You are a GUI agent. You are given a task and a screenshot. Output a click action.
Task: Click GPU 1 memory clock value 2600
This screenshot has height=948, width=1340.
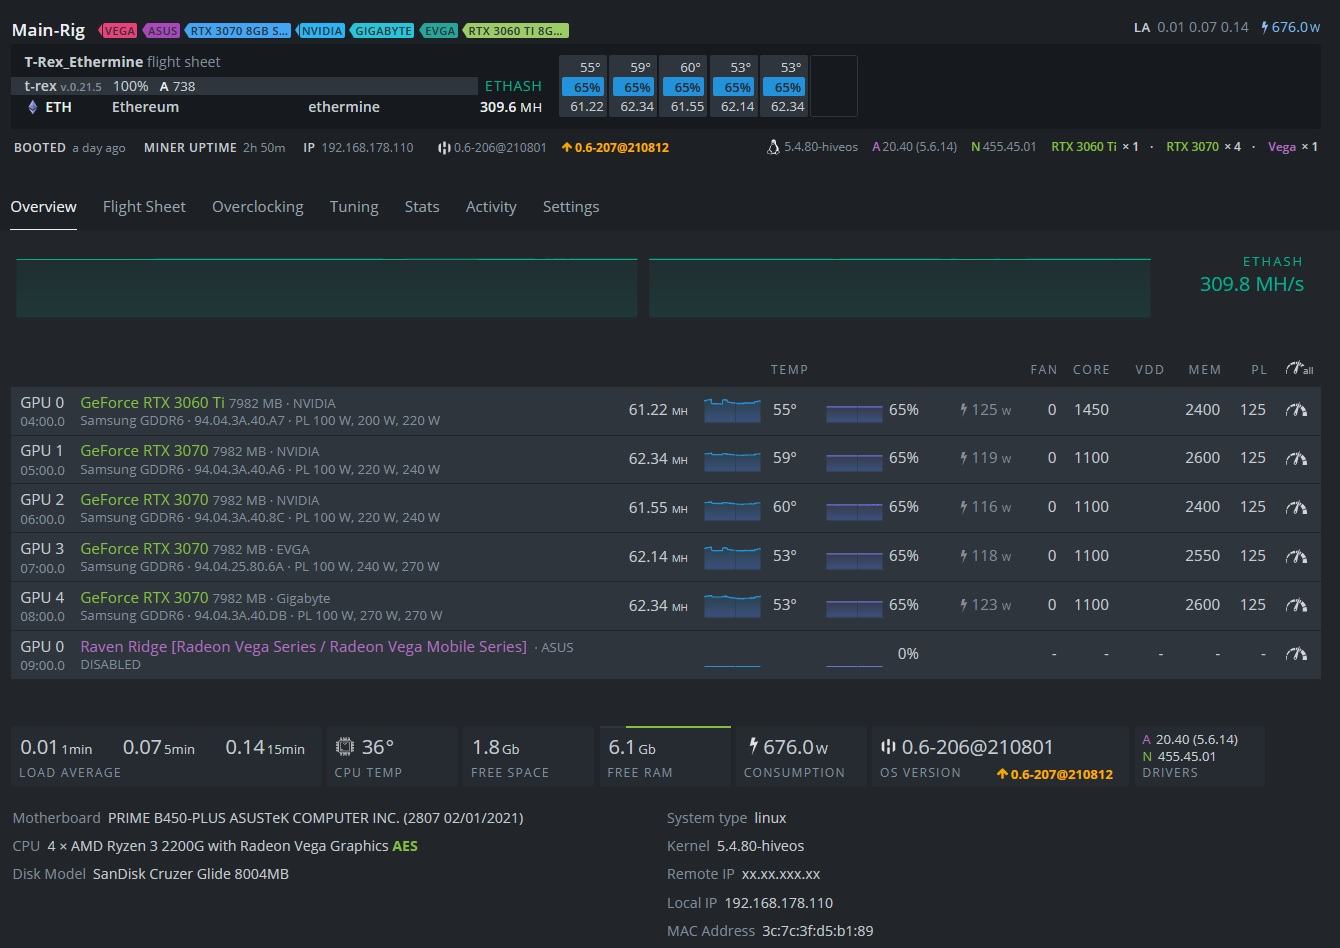click(x=1202, y=458)
